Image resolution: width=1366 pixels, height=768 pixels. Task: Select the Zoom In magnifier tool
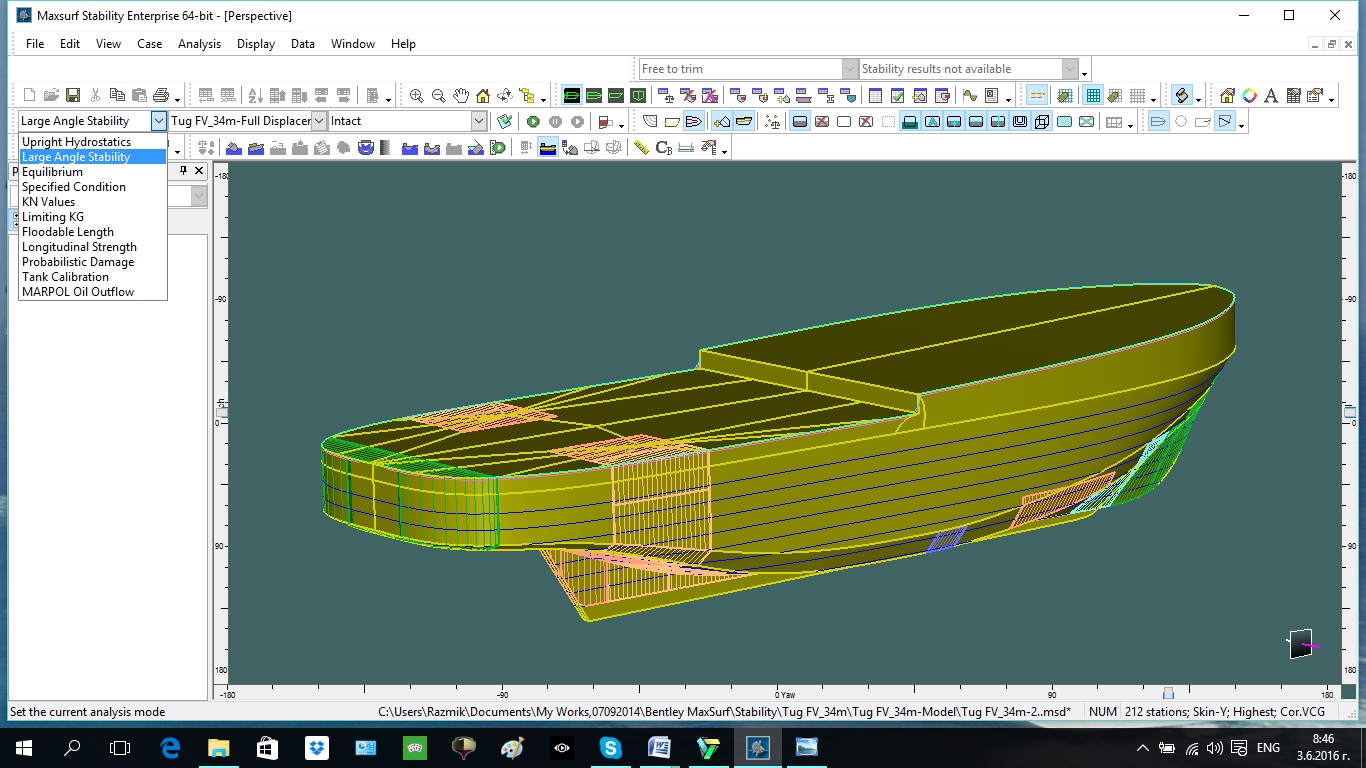click(416, 96)
